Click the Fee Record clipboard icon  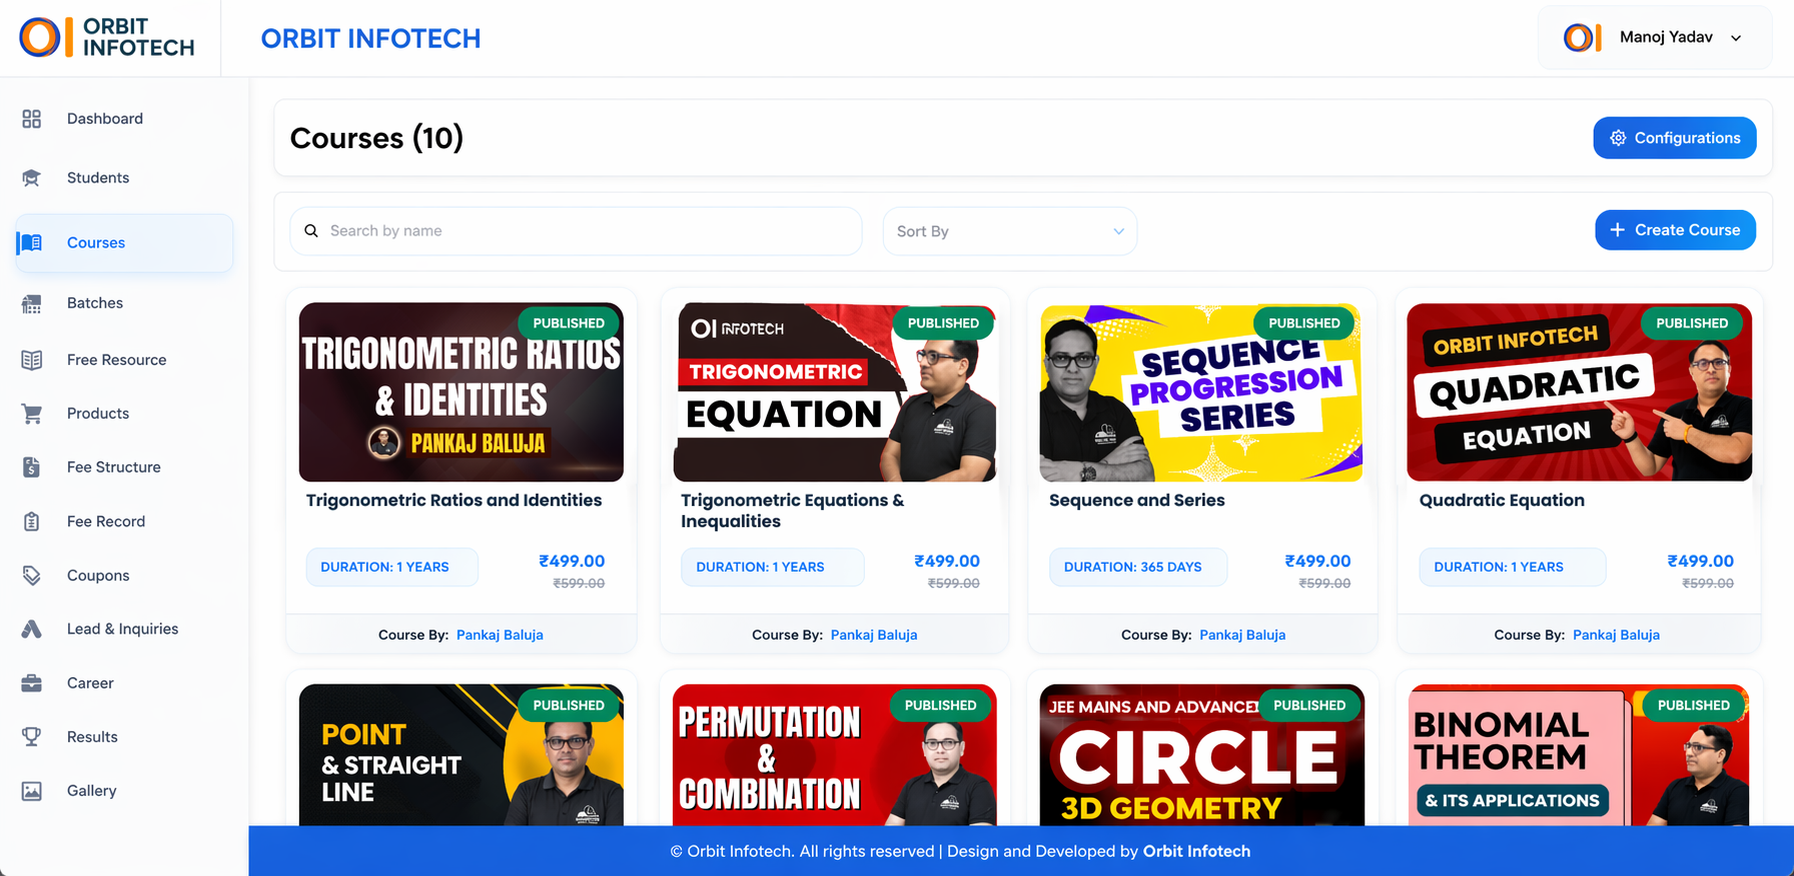coord(32,522)
